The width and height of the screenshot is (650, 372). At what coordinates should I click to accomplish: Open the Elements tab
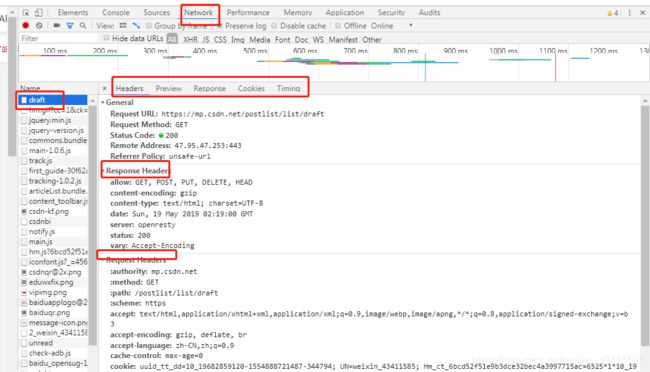(x=73, y=13)
